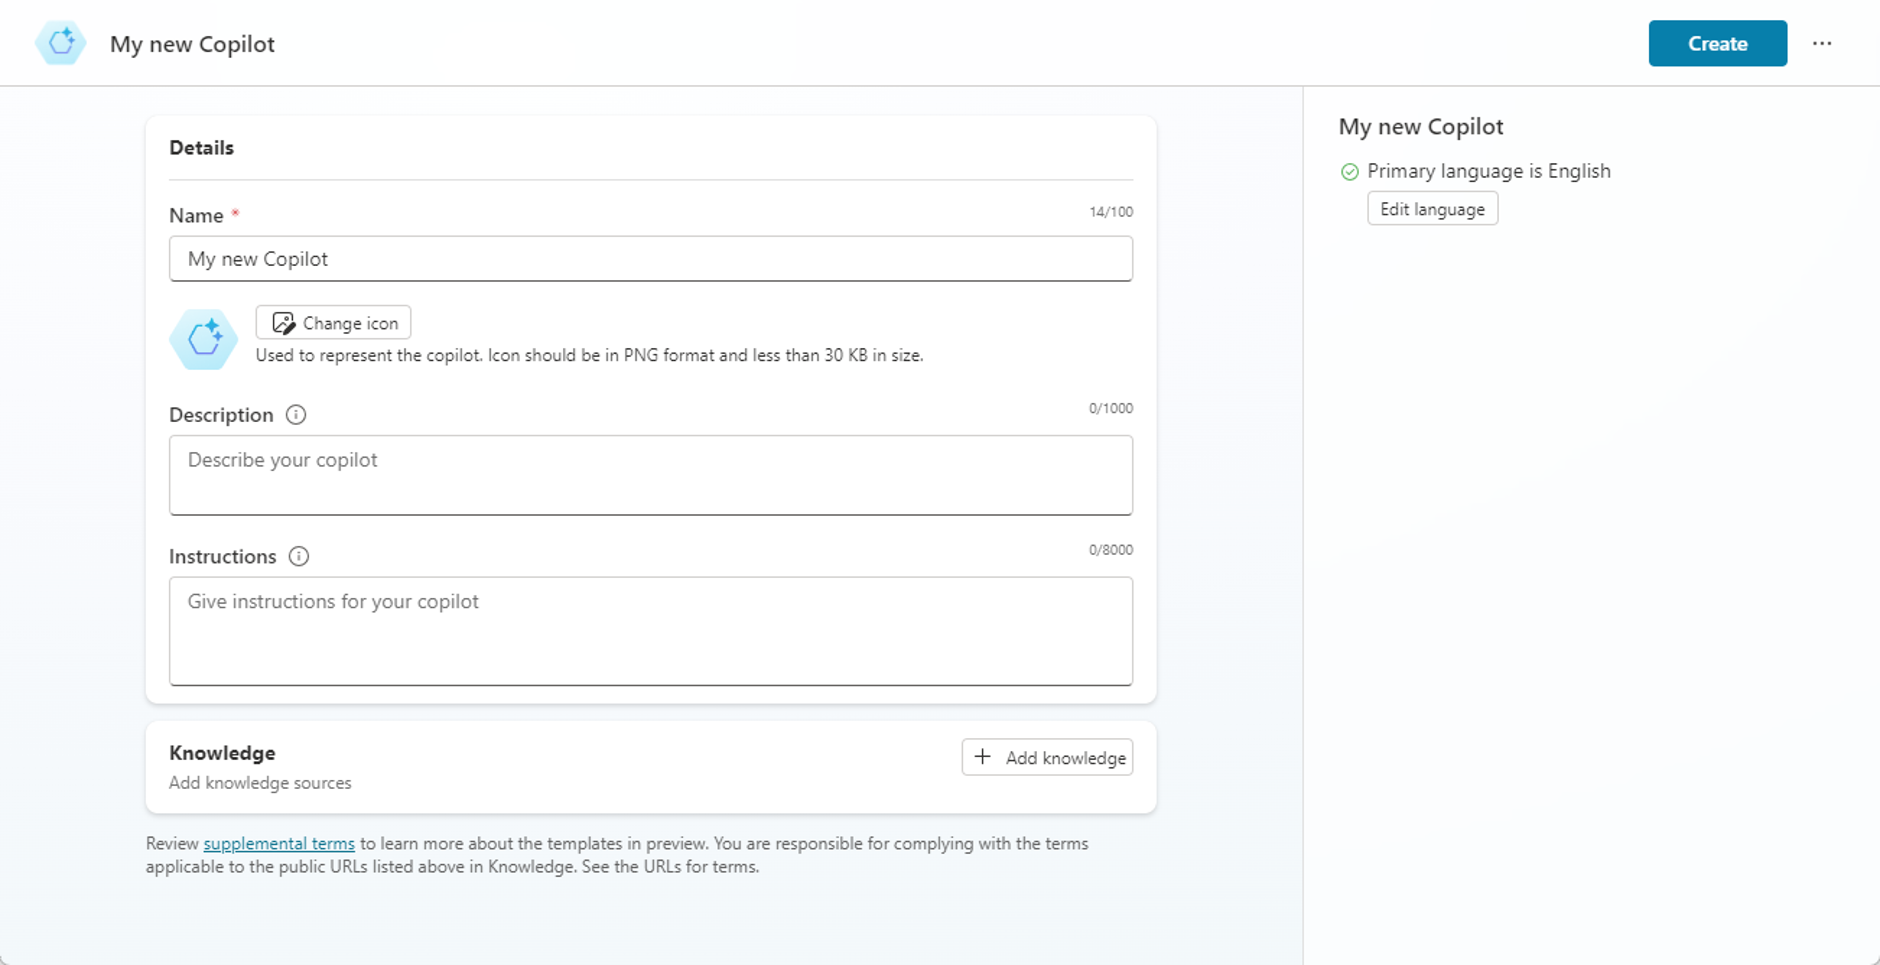The height and width of the screenshot is (965, 1880).
Task: Click into the Instructions text area
Action: pyautogui.click(x=651, y=631)
